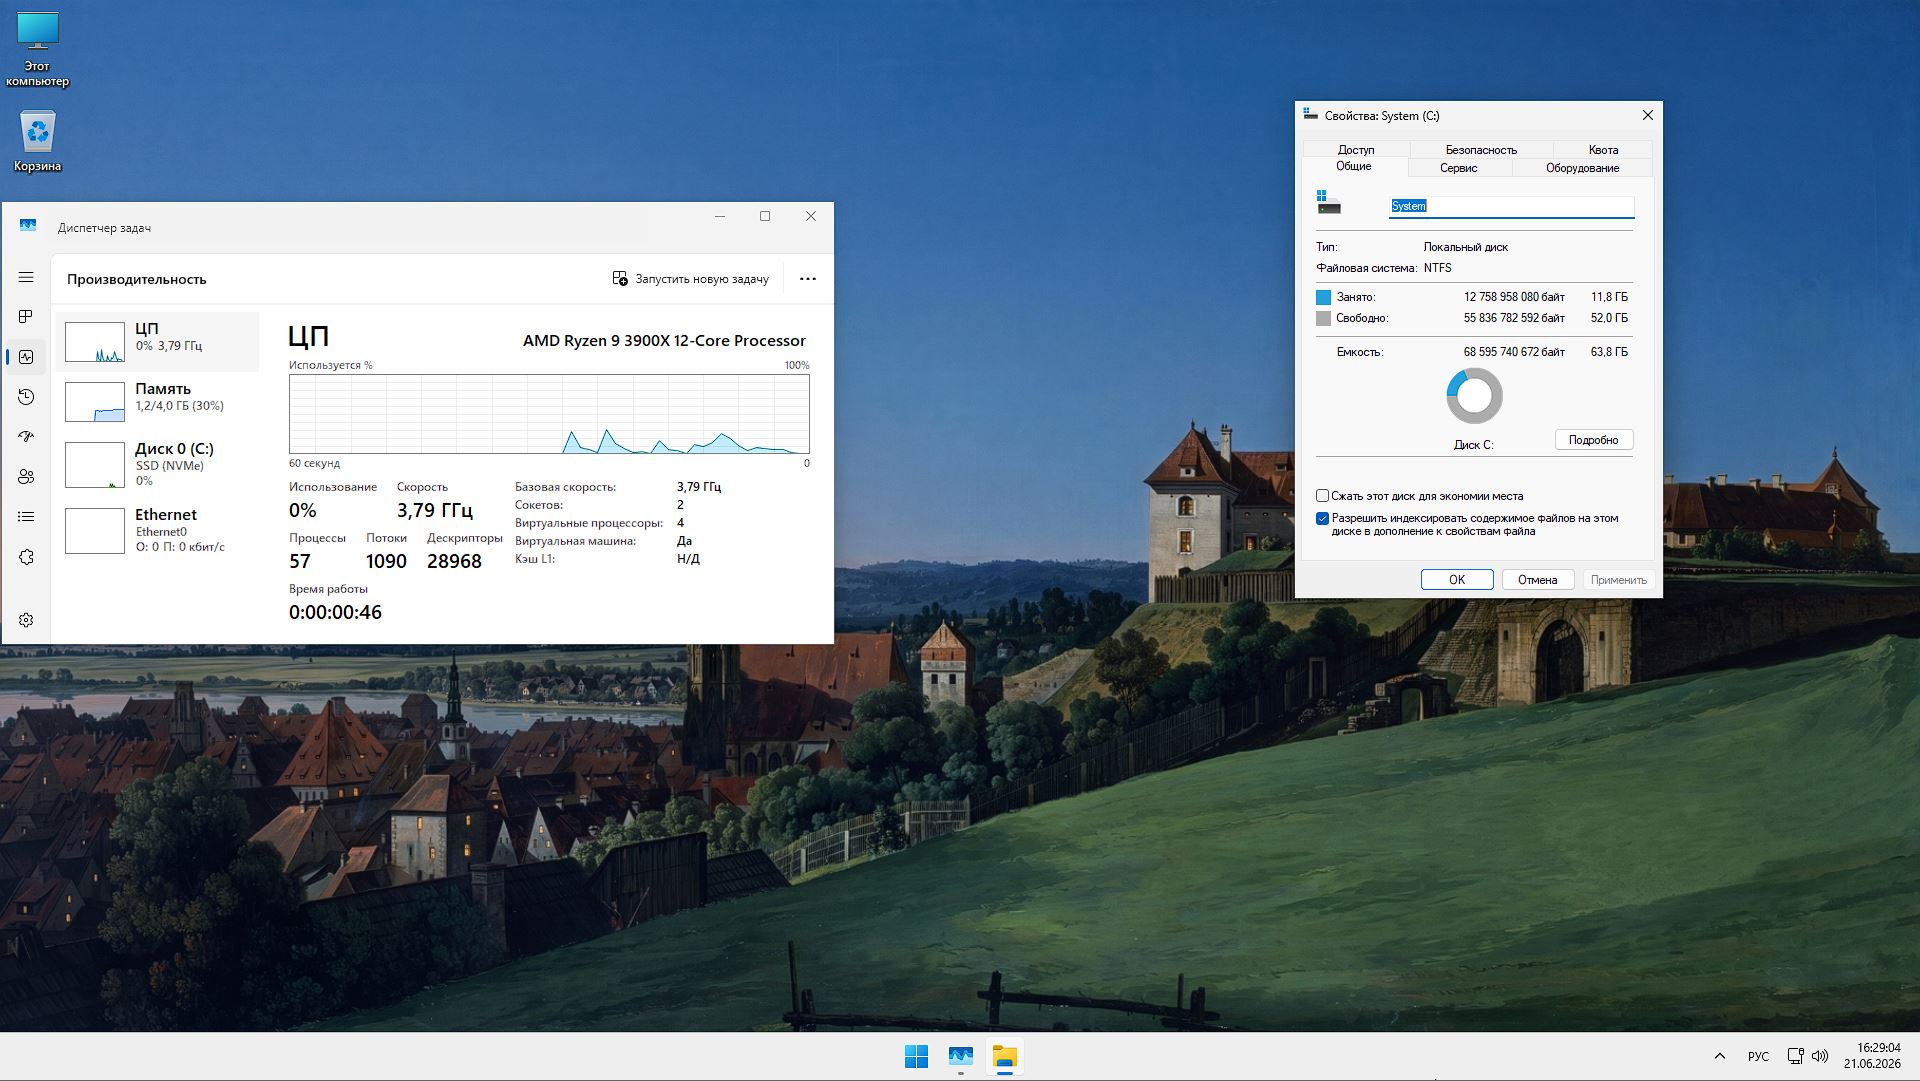Close the Свойства: System (C:) dialog
The height and width of the screenshot is (1081, 1920).
click(1647, 115)
